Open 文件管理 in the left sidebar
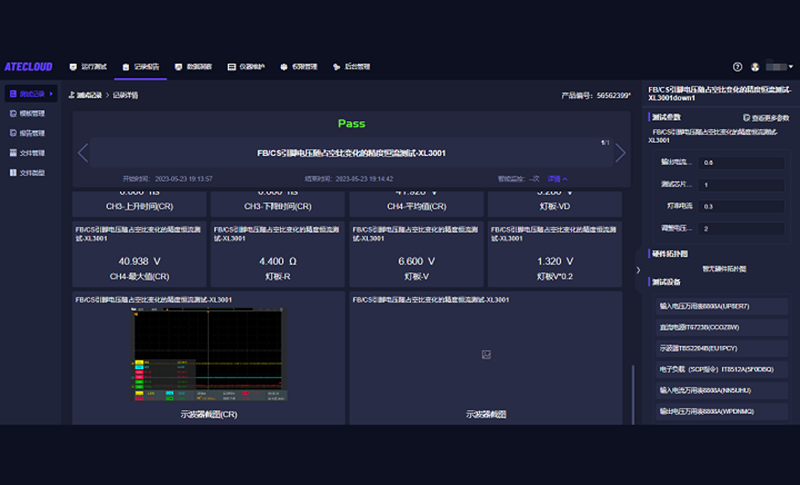 [32, 153]
